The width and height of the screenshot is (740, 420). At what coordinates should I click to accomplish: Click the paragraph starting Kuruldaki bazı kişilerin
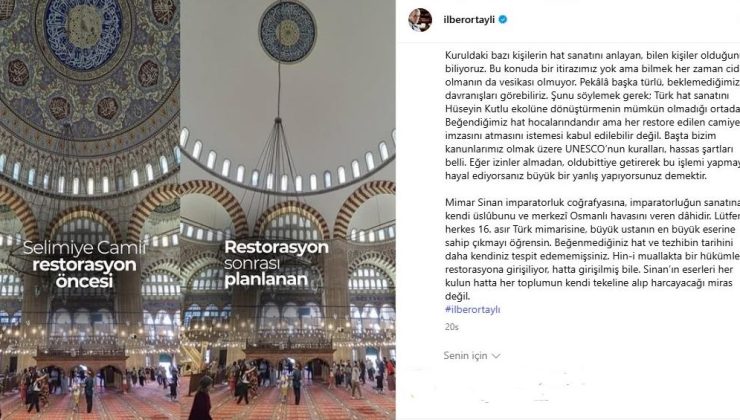(x=592, y=116)
